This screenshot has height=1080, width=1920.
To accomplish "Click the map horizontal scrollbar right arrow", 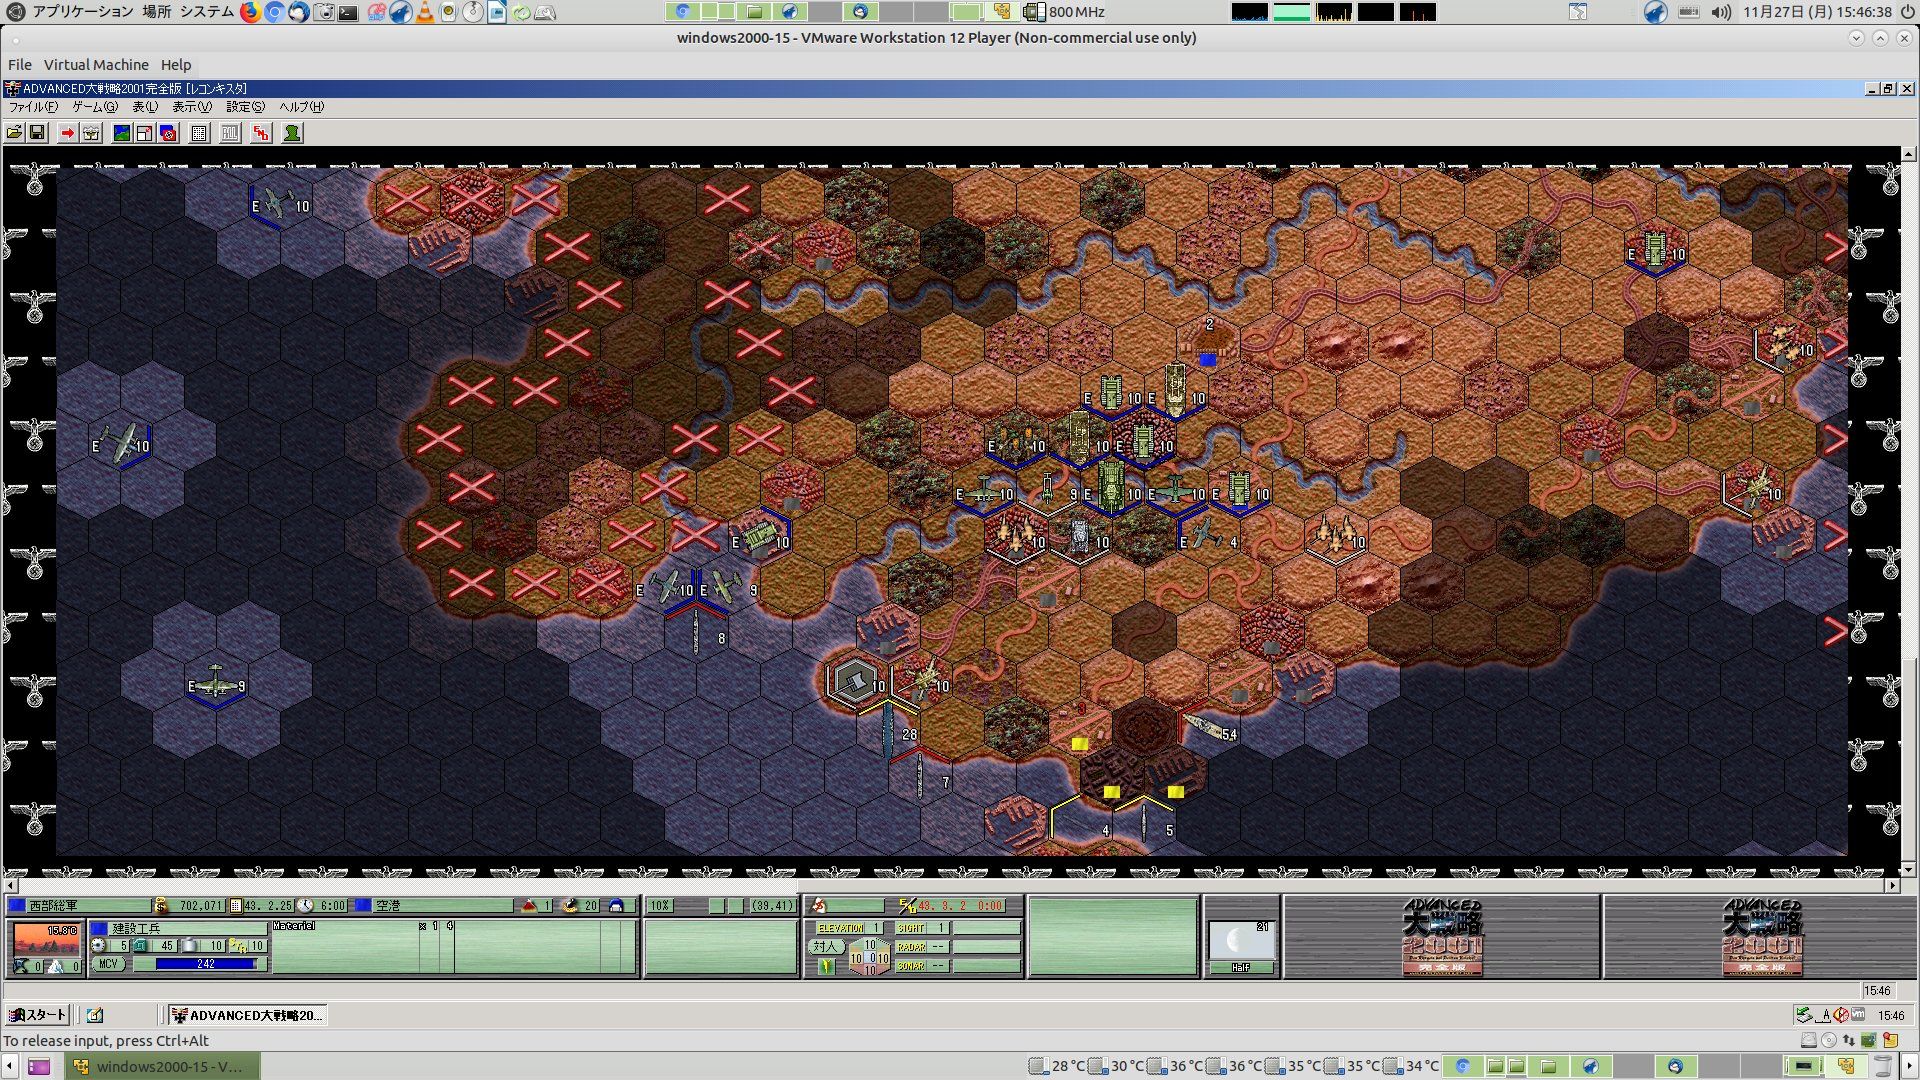I will 1892,886.
